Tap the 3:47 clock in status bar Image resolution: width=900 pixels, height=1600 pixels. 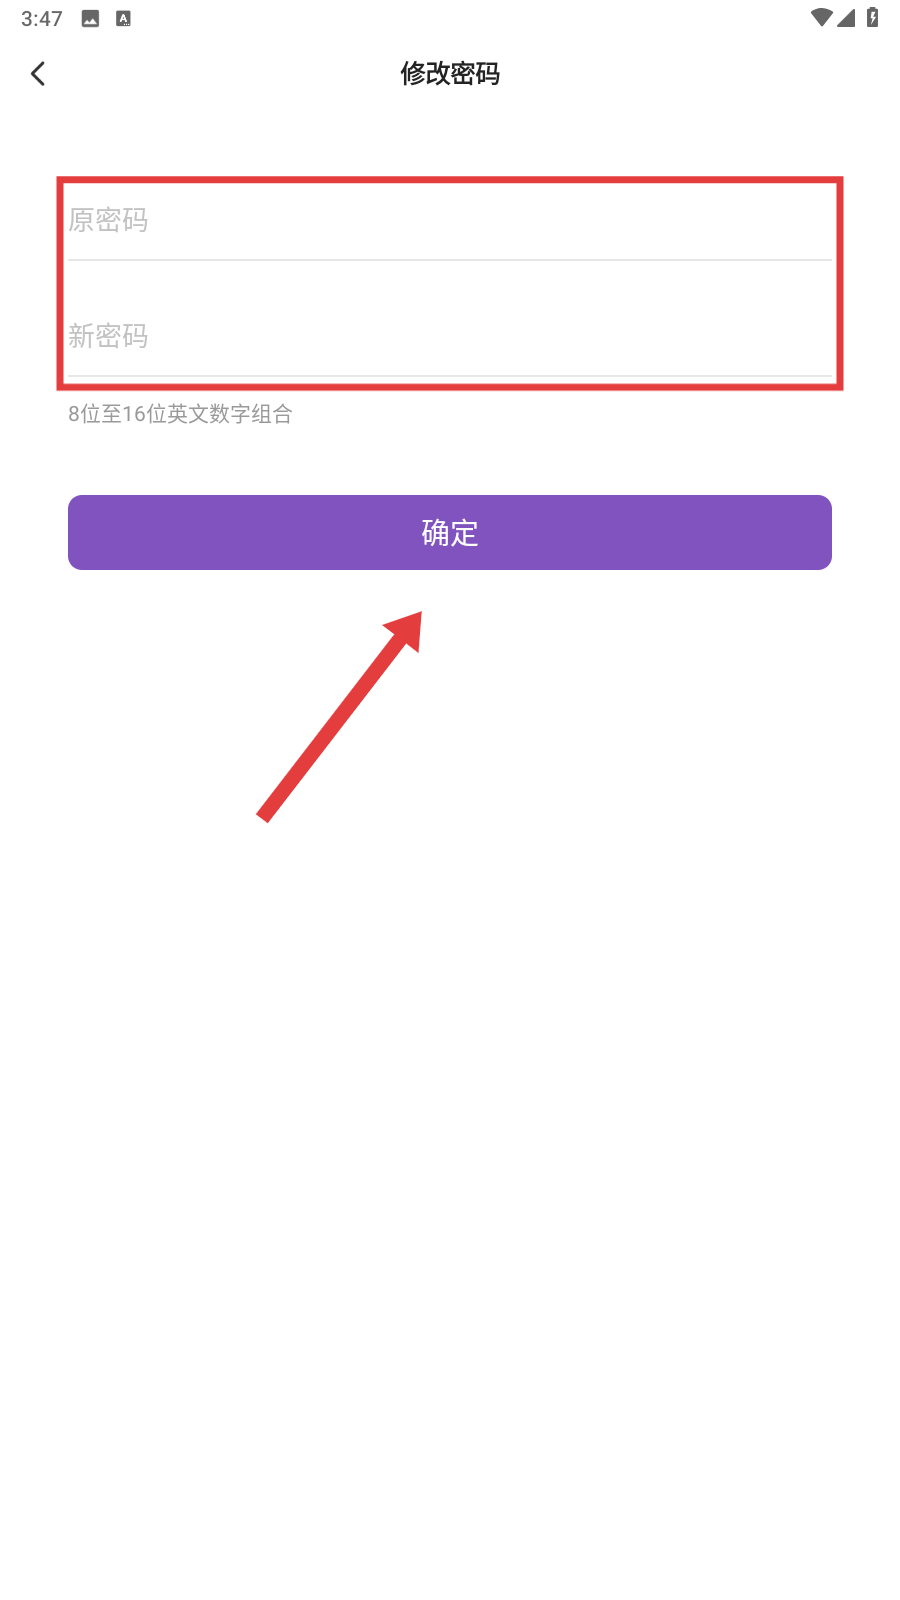[42, 18]
